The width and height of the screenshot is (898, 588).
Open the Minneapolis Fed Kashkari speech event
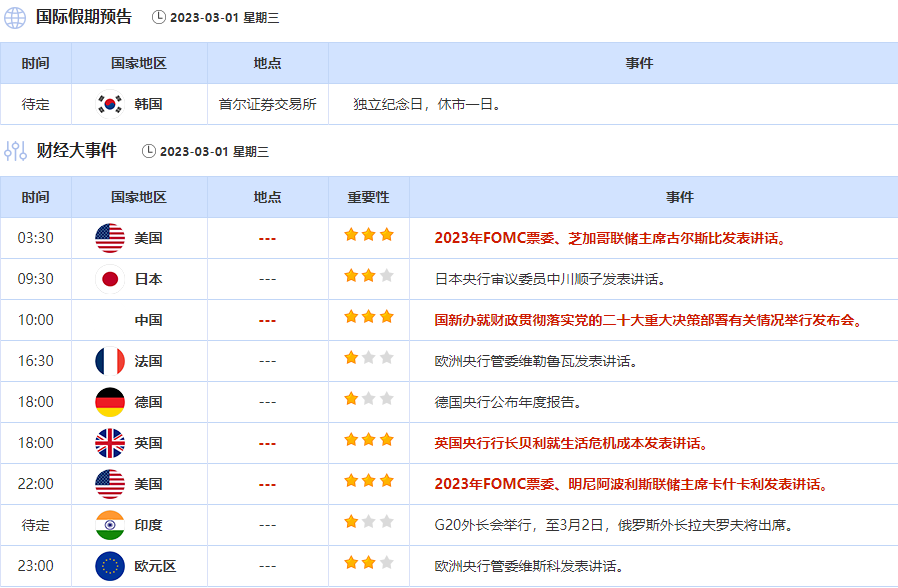(631, 484)
